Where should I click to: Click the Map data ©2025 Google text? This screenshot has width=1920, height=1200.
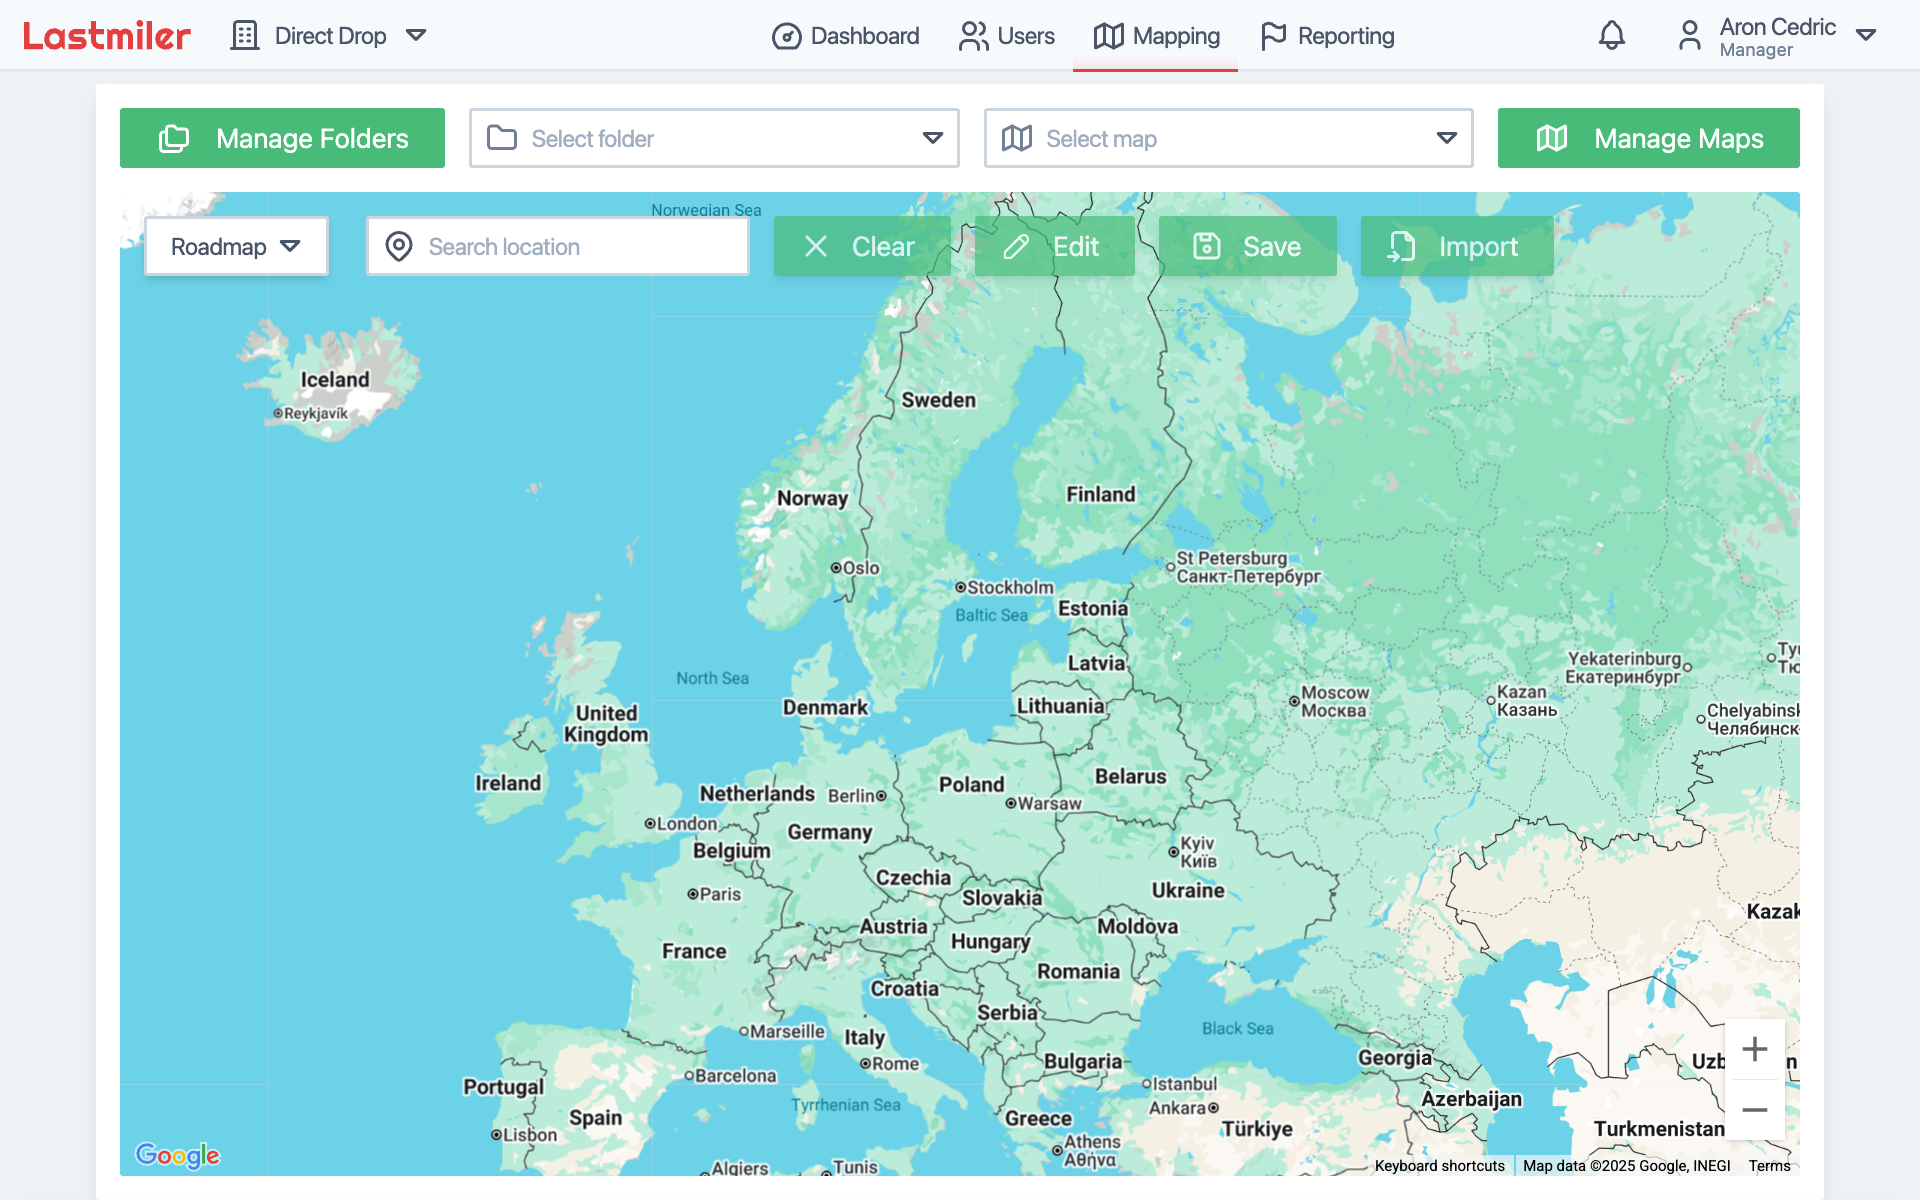tap(1627, 1166)
